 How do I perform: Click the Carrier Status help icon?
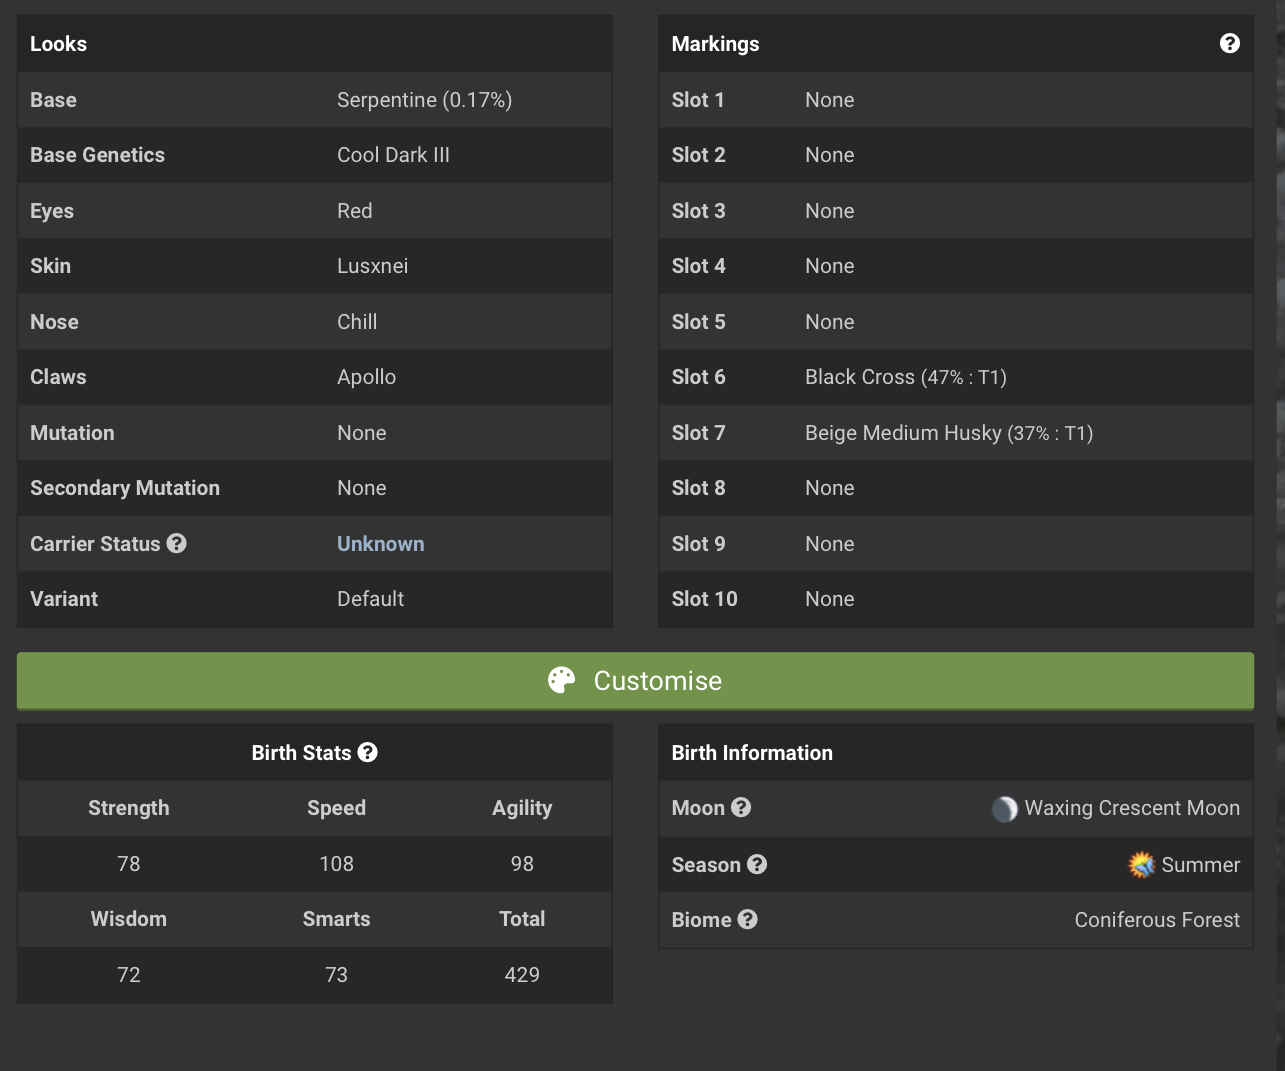[x=177, y=543]
